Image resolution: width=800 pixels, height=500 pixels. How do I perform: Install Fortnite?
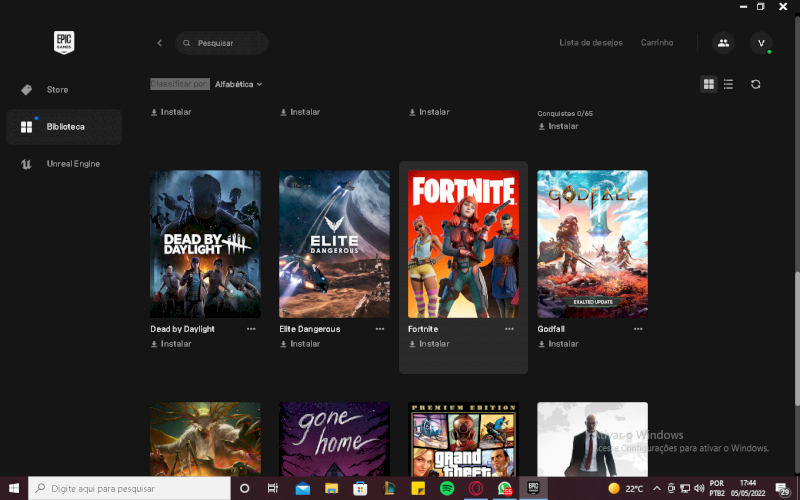point(430,344)
